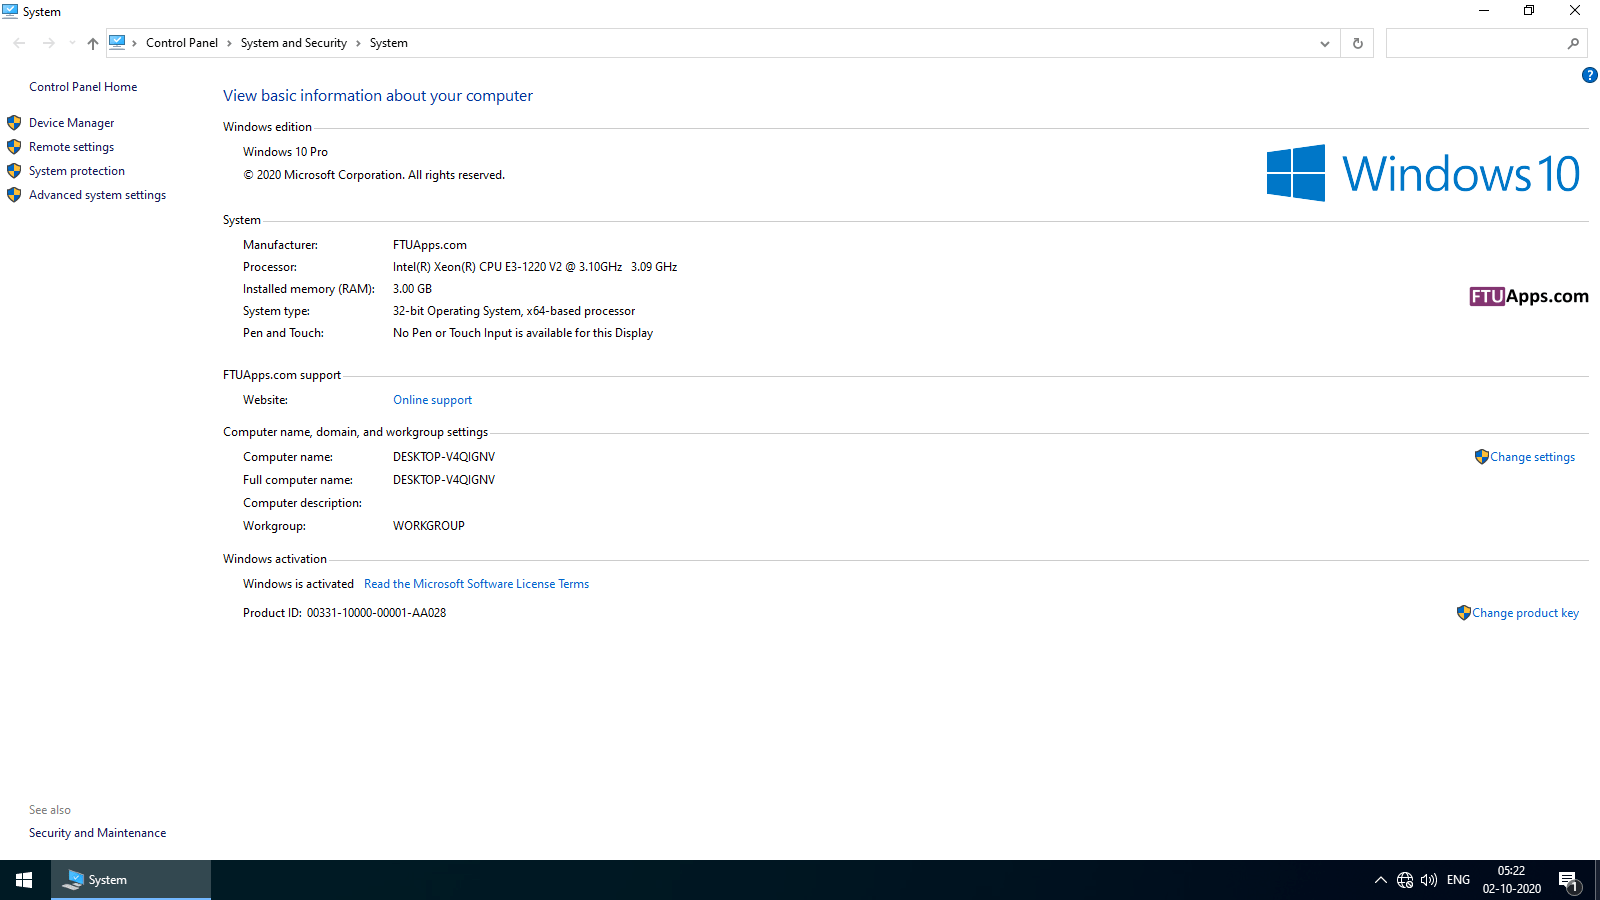Click the 3.00 GB installed memory value

pos(412,289)
